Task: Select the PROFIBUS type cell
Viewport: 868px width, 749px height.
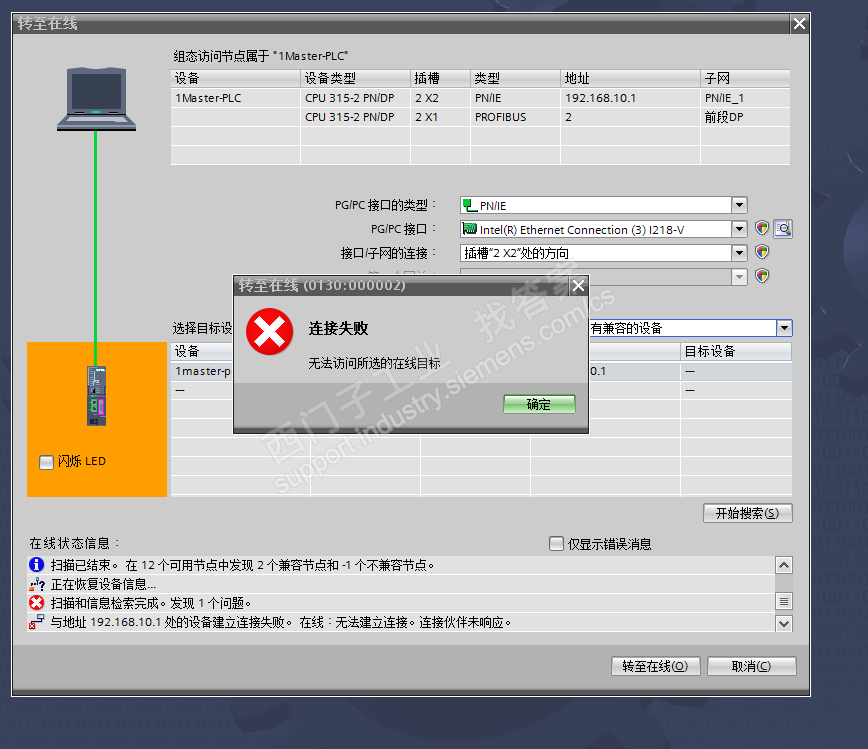Action: click(x=515, y=117)
